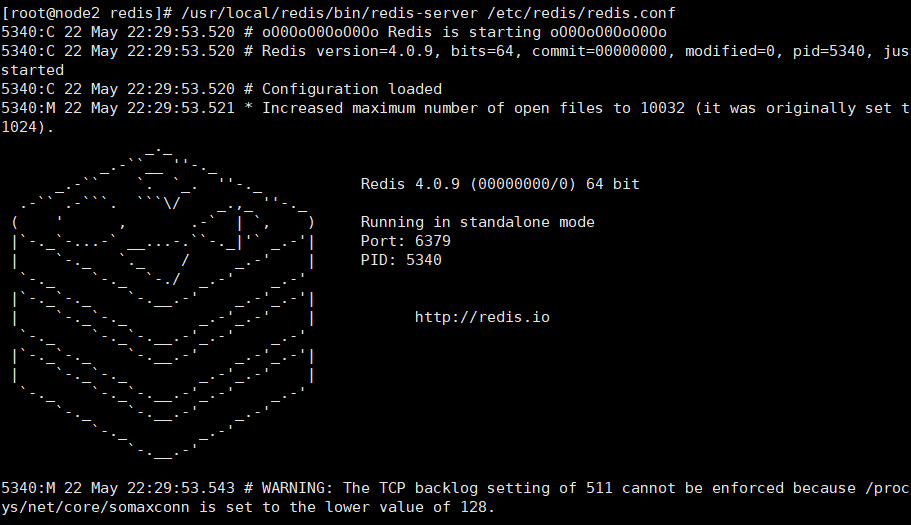Click the 'Port: 6379' line

click(406, 241)
